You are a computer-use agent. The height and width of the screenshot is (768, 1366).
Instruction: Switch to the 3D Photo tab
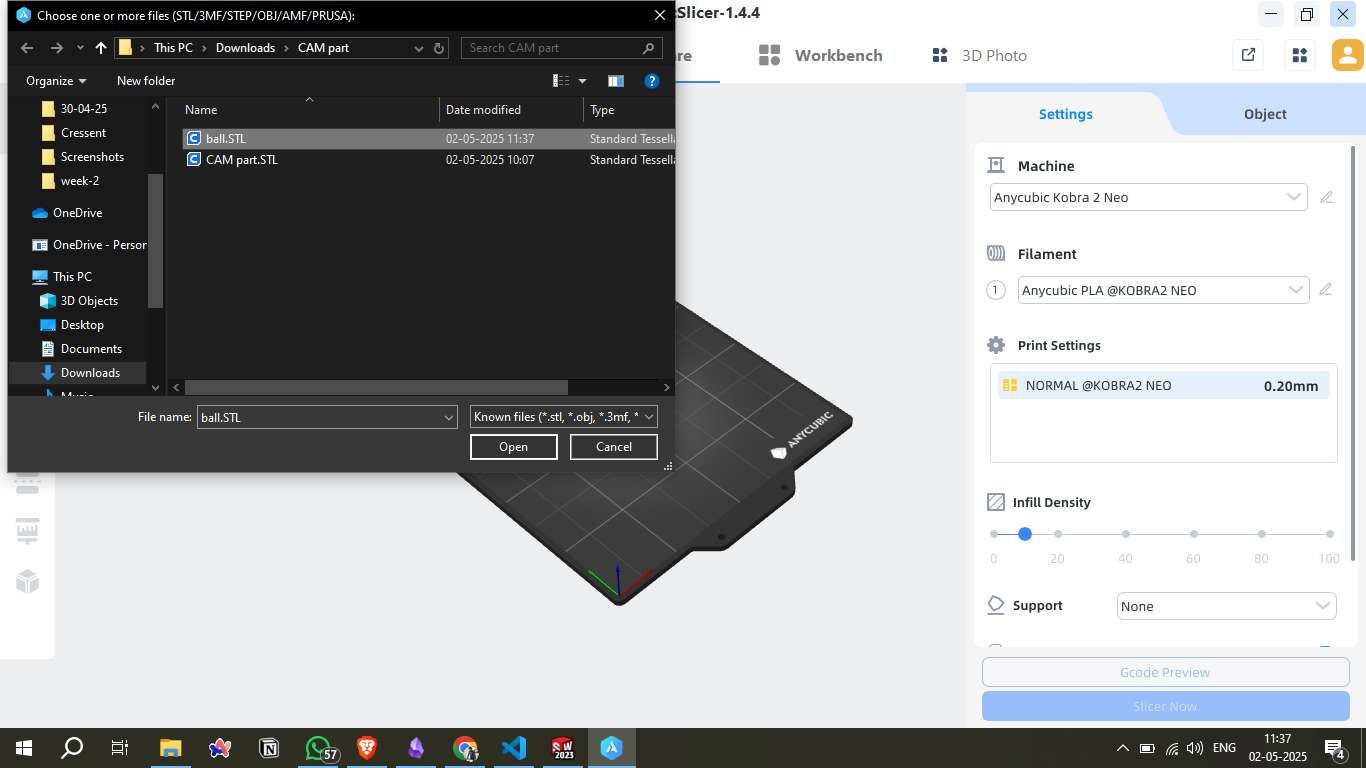[x=979, y=56]
